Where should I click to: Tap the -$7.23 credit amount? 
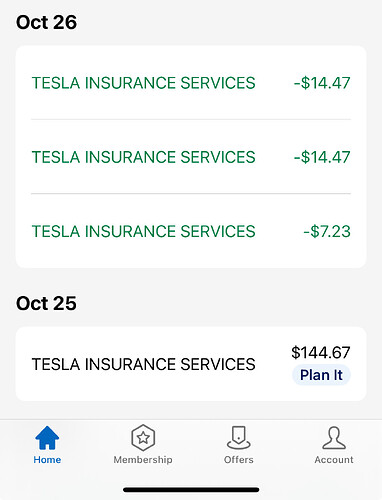click(327, 231)
